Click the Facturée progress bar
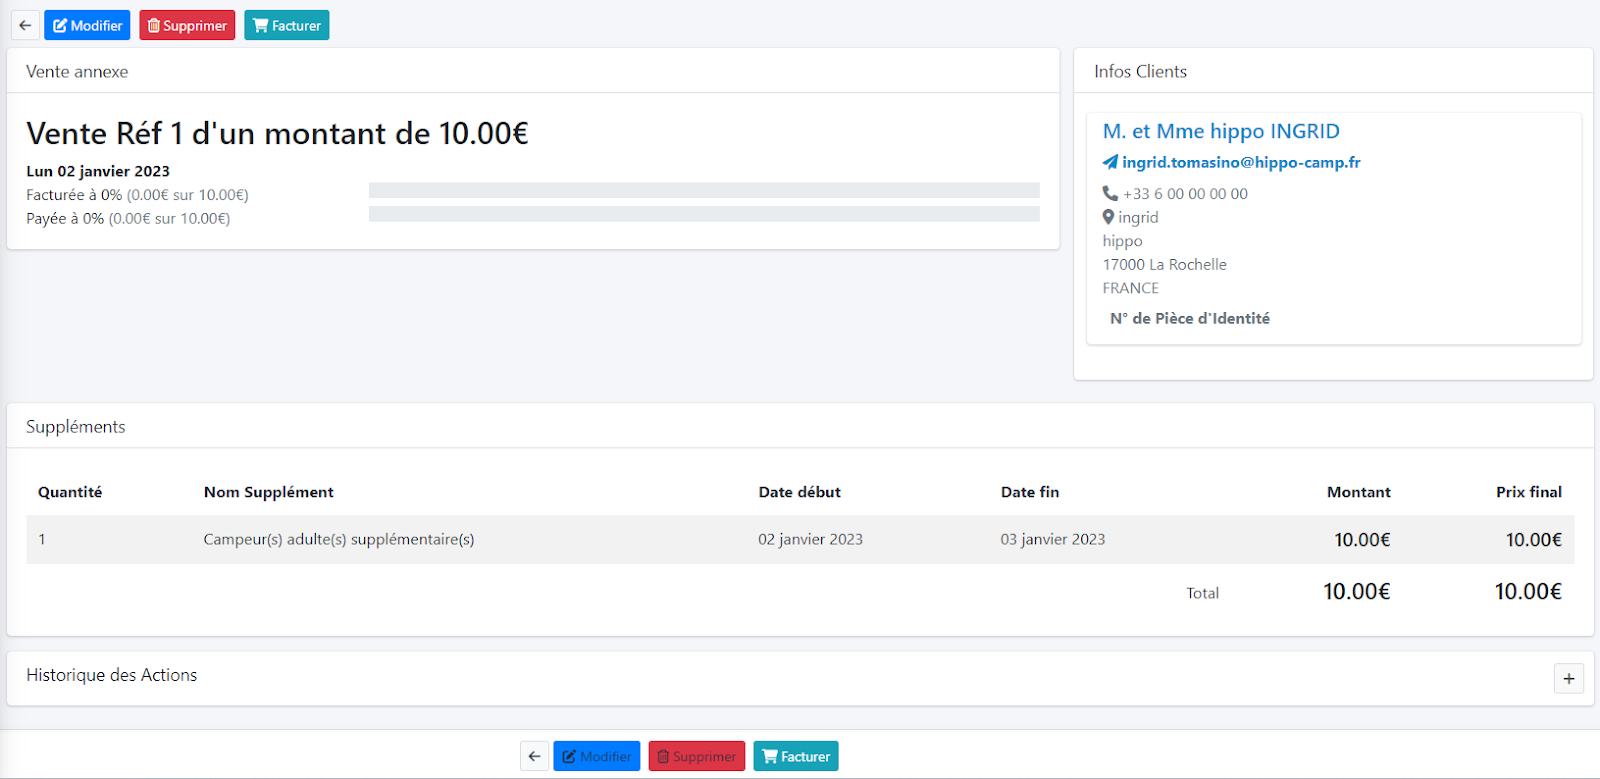1600x779 pixels. 704,190
